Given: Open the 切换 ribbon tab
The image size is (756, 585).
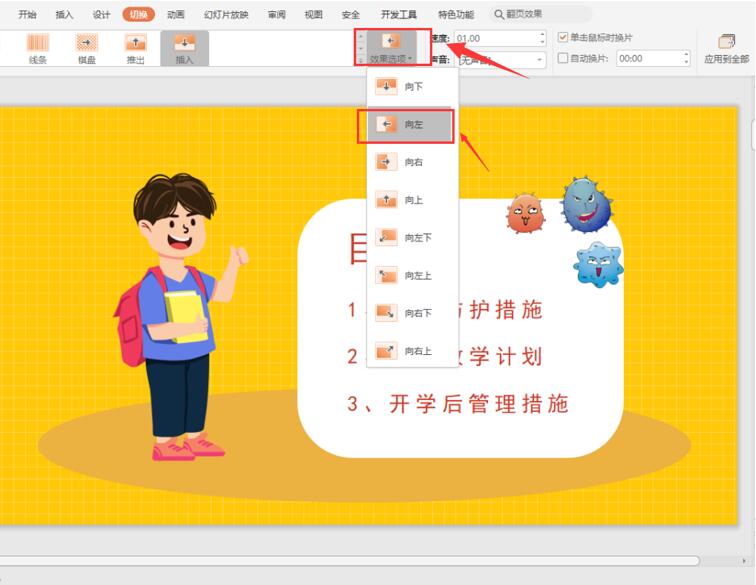Looking at the screenshot, I should pos(138,14).
